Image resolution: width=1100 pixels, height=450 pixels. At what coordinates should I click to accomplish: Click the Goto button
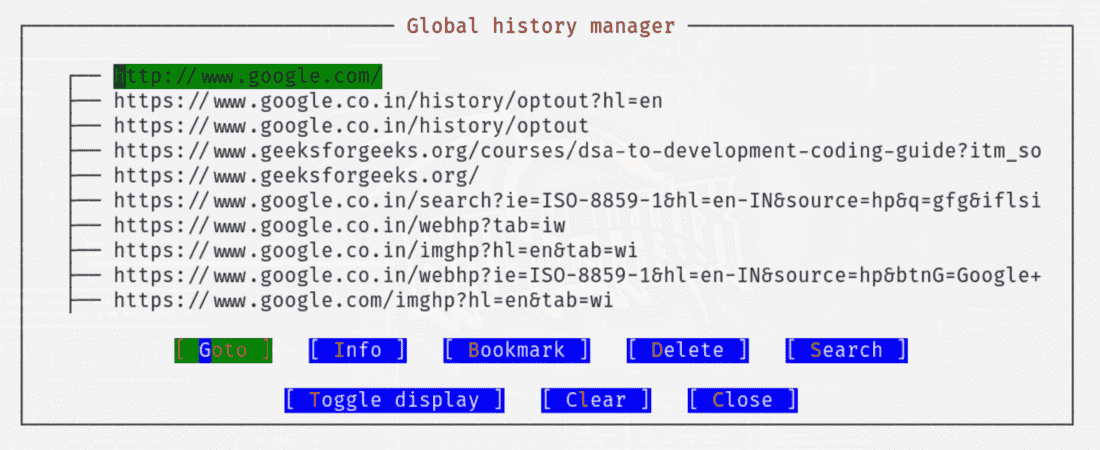pyautogui.click(x=223, y=350)
